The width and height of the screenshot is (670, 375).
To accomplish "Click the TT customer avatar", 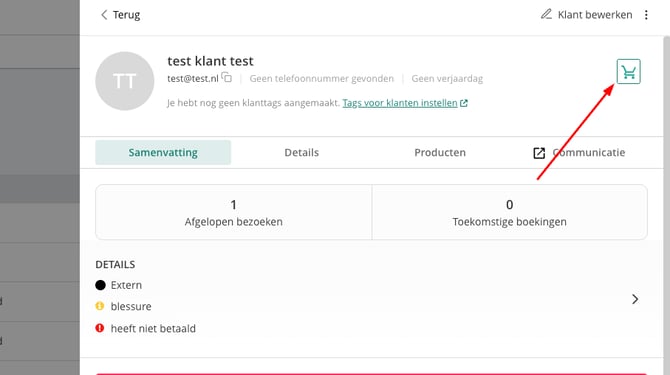I will click(x=125, y=81).
